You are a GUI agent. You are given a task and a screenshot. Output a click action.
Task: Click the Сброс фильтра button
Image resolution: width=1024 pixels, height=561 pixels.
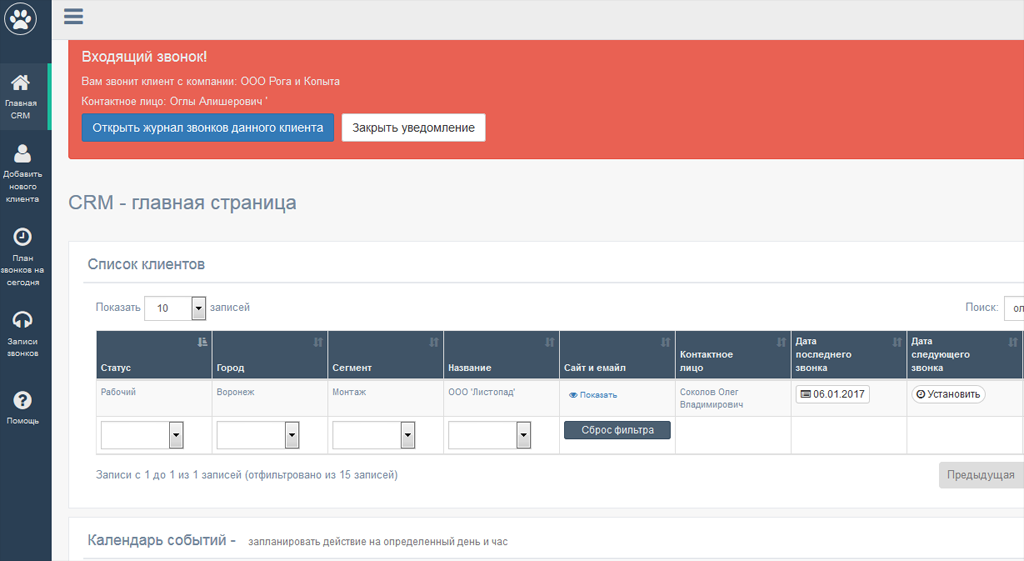point(617,430)
